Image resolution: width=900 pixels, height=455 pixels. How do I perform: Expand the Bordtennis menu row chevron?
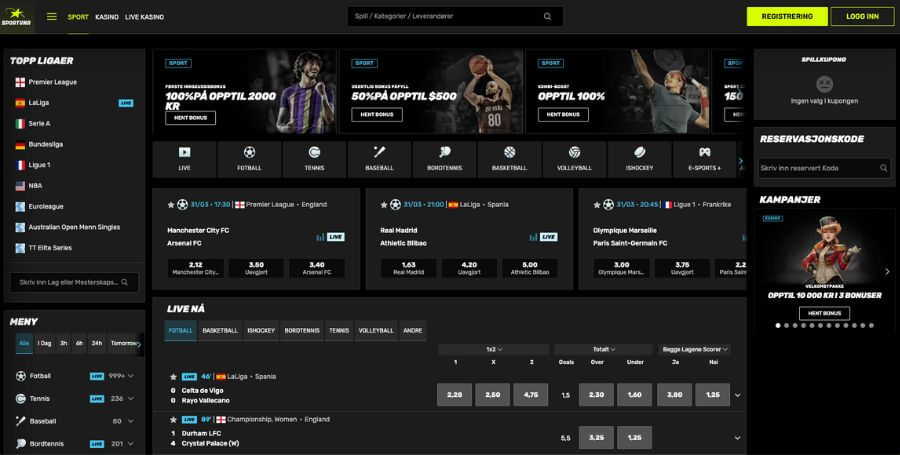coord(131,444)
